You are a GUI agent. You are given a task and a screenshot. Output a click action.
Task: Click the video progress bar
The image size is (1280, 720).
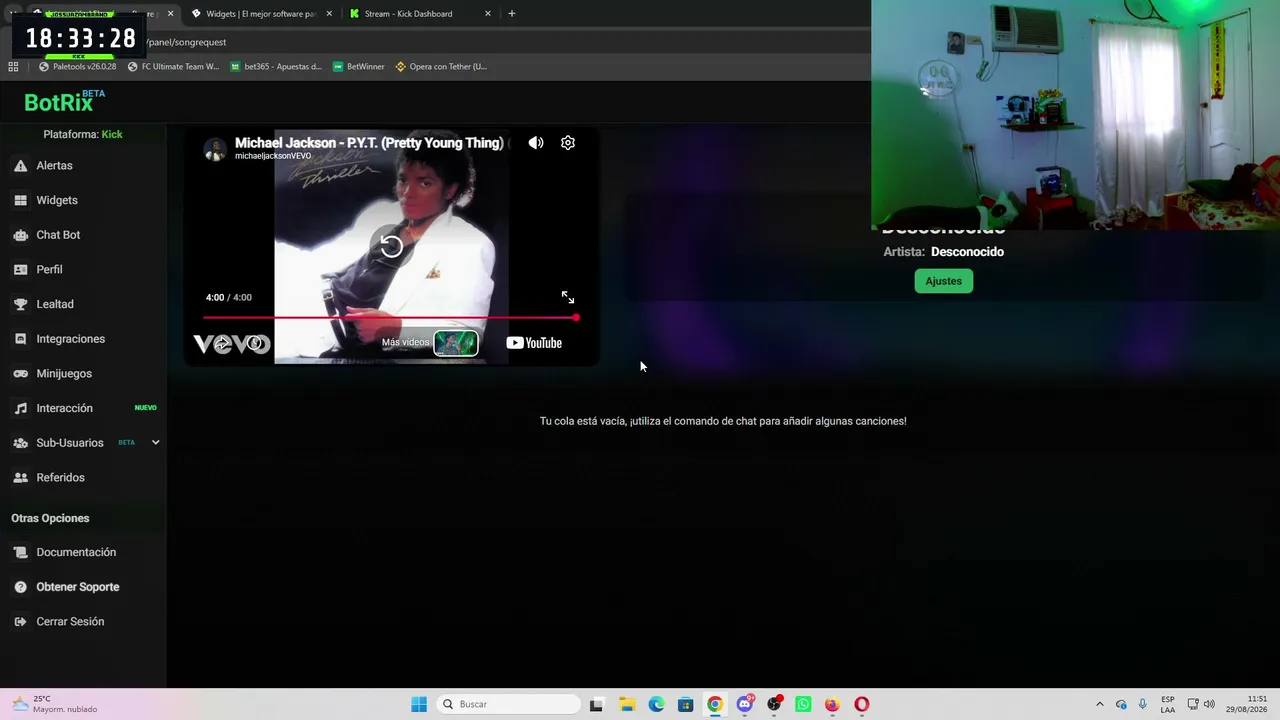[x=390, y=318]
